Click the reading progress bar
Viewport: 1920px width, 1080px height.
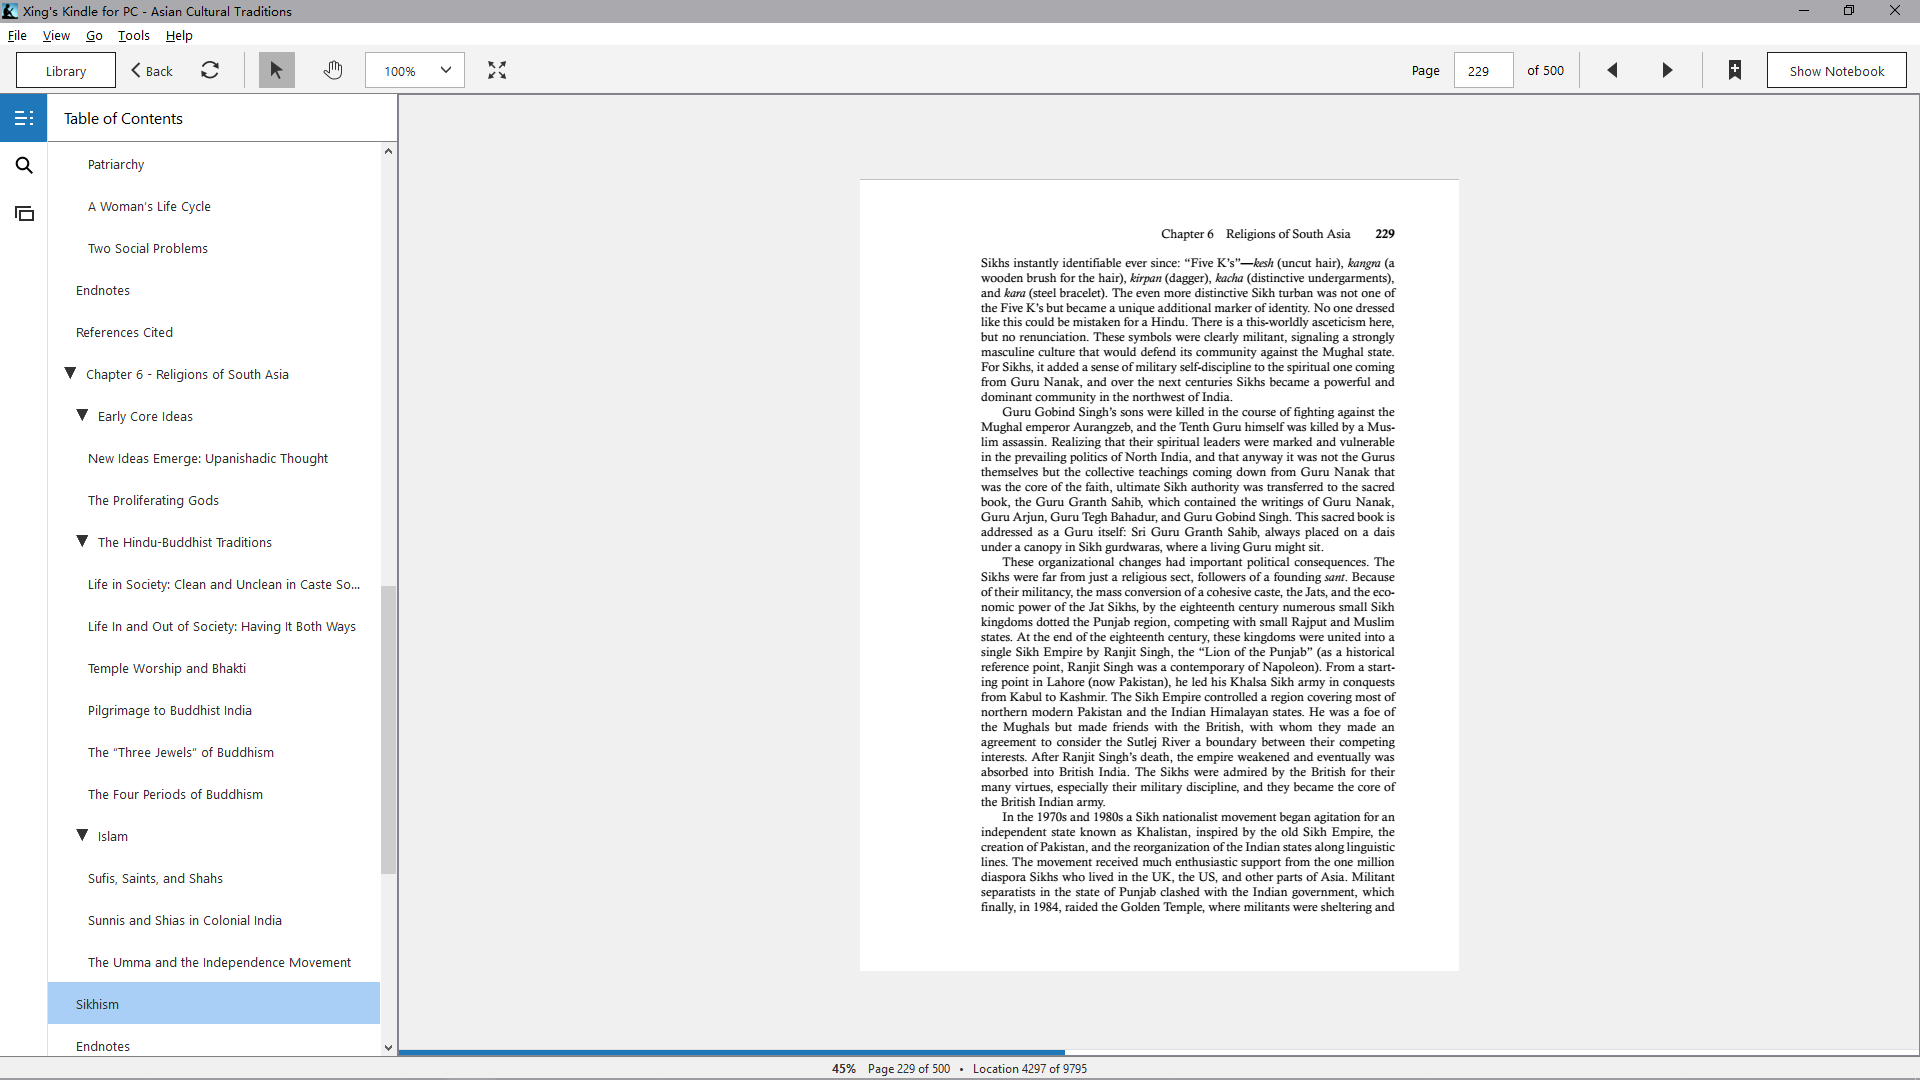click(x=1158, y=1052)
